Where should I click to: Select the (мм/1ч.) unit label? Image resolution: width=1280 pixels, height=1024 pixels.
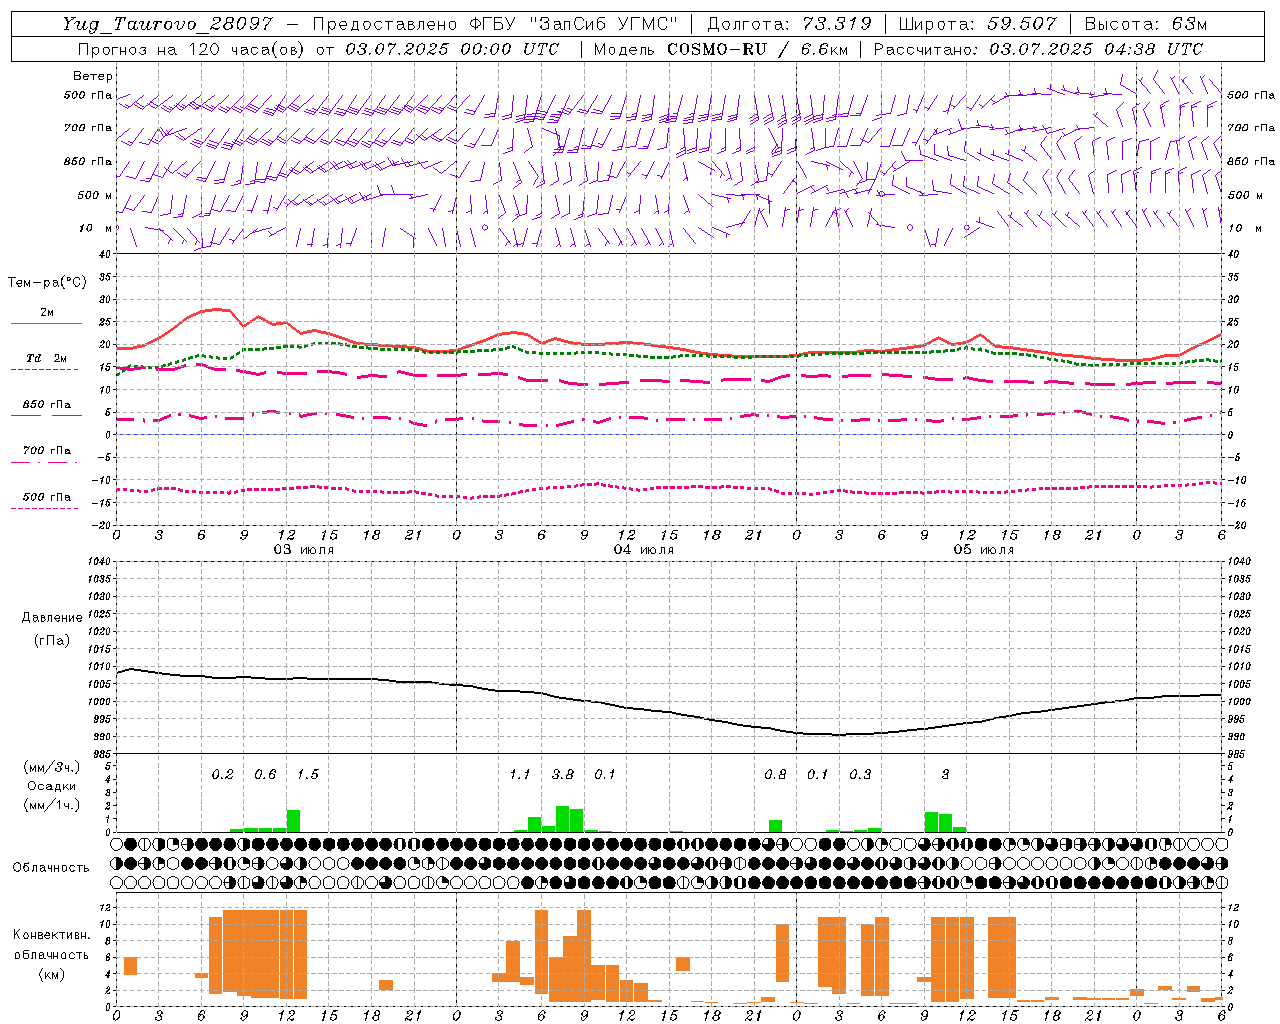52,805
